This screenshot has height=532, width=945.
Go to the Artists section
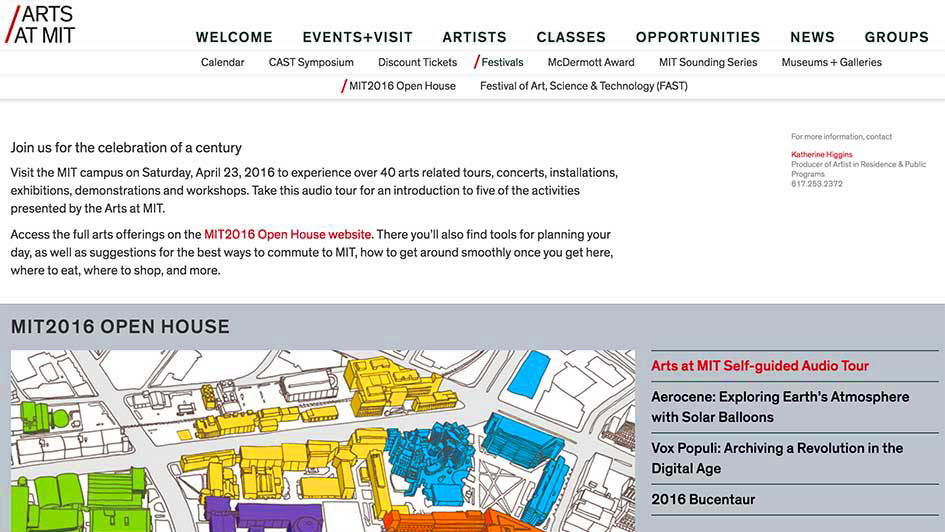tap(474, 37)
